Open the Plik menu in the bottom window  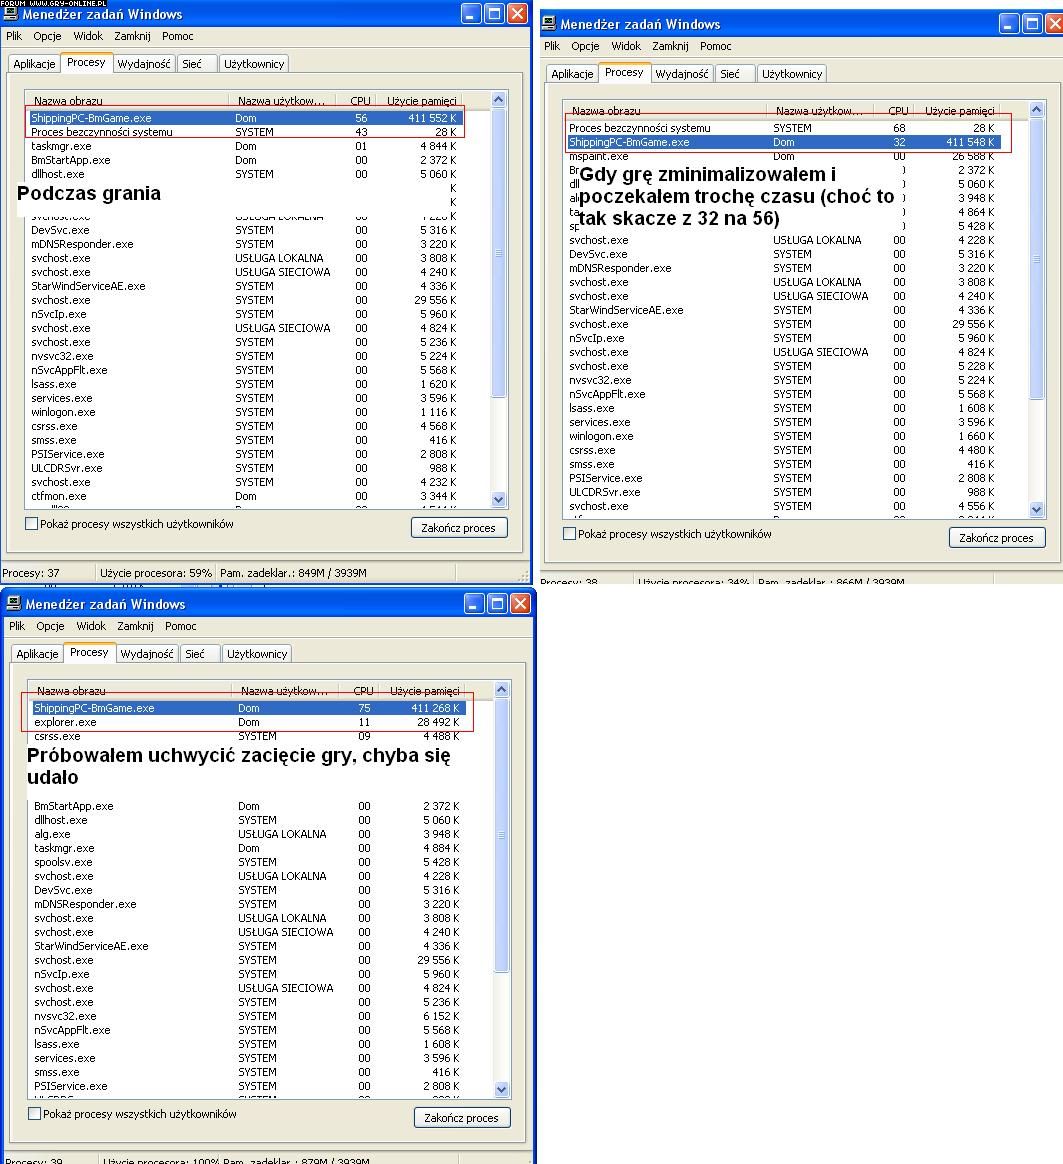(17, 626)
